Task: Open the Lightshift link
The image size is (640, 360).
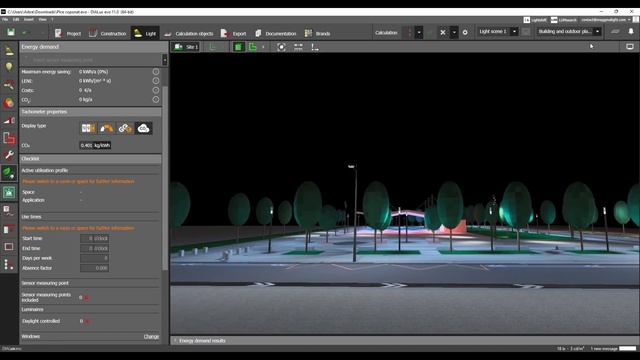Action: 535,20
